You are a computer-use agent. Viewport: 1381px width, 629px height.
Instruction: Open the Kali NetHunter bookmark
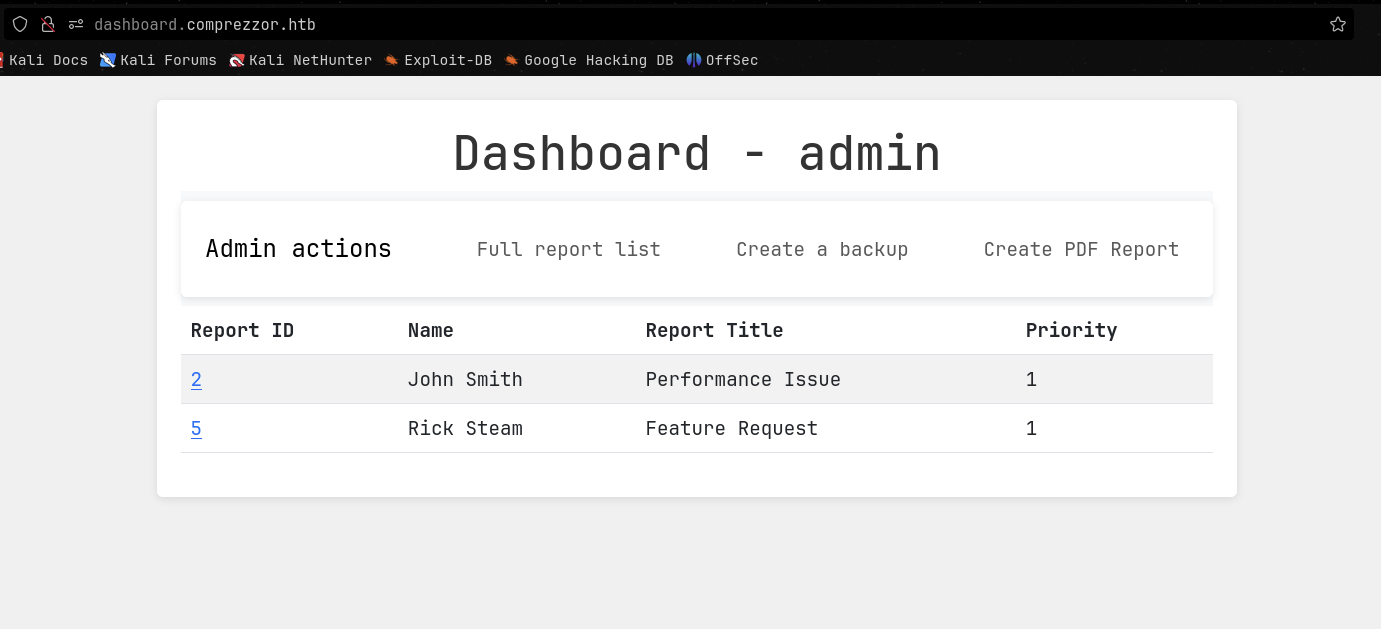point(301,60)
